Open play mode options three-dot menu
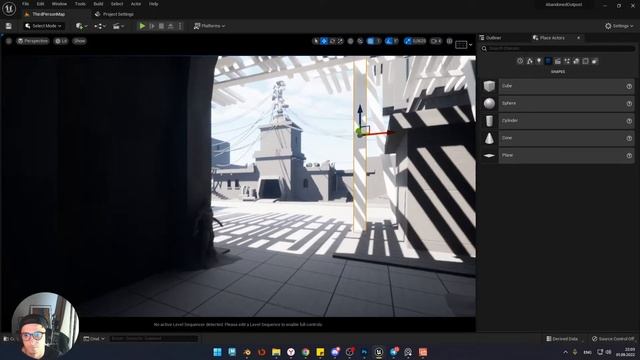This screenshot has height=360, width=640. [x=180, y=26]
